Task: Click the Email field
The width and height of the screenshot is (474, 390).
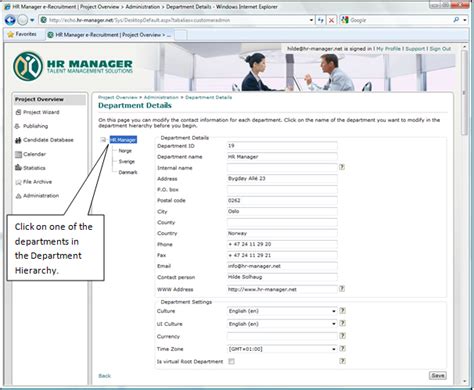Action: pyautogui.click(x=282, y=266)
